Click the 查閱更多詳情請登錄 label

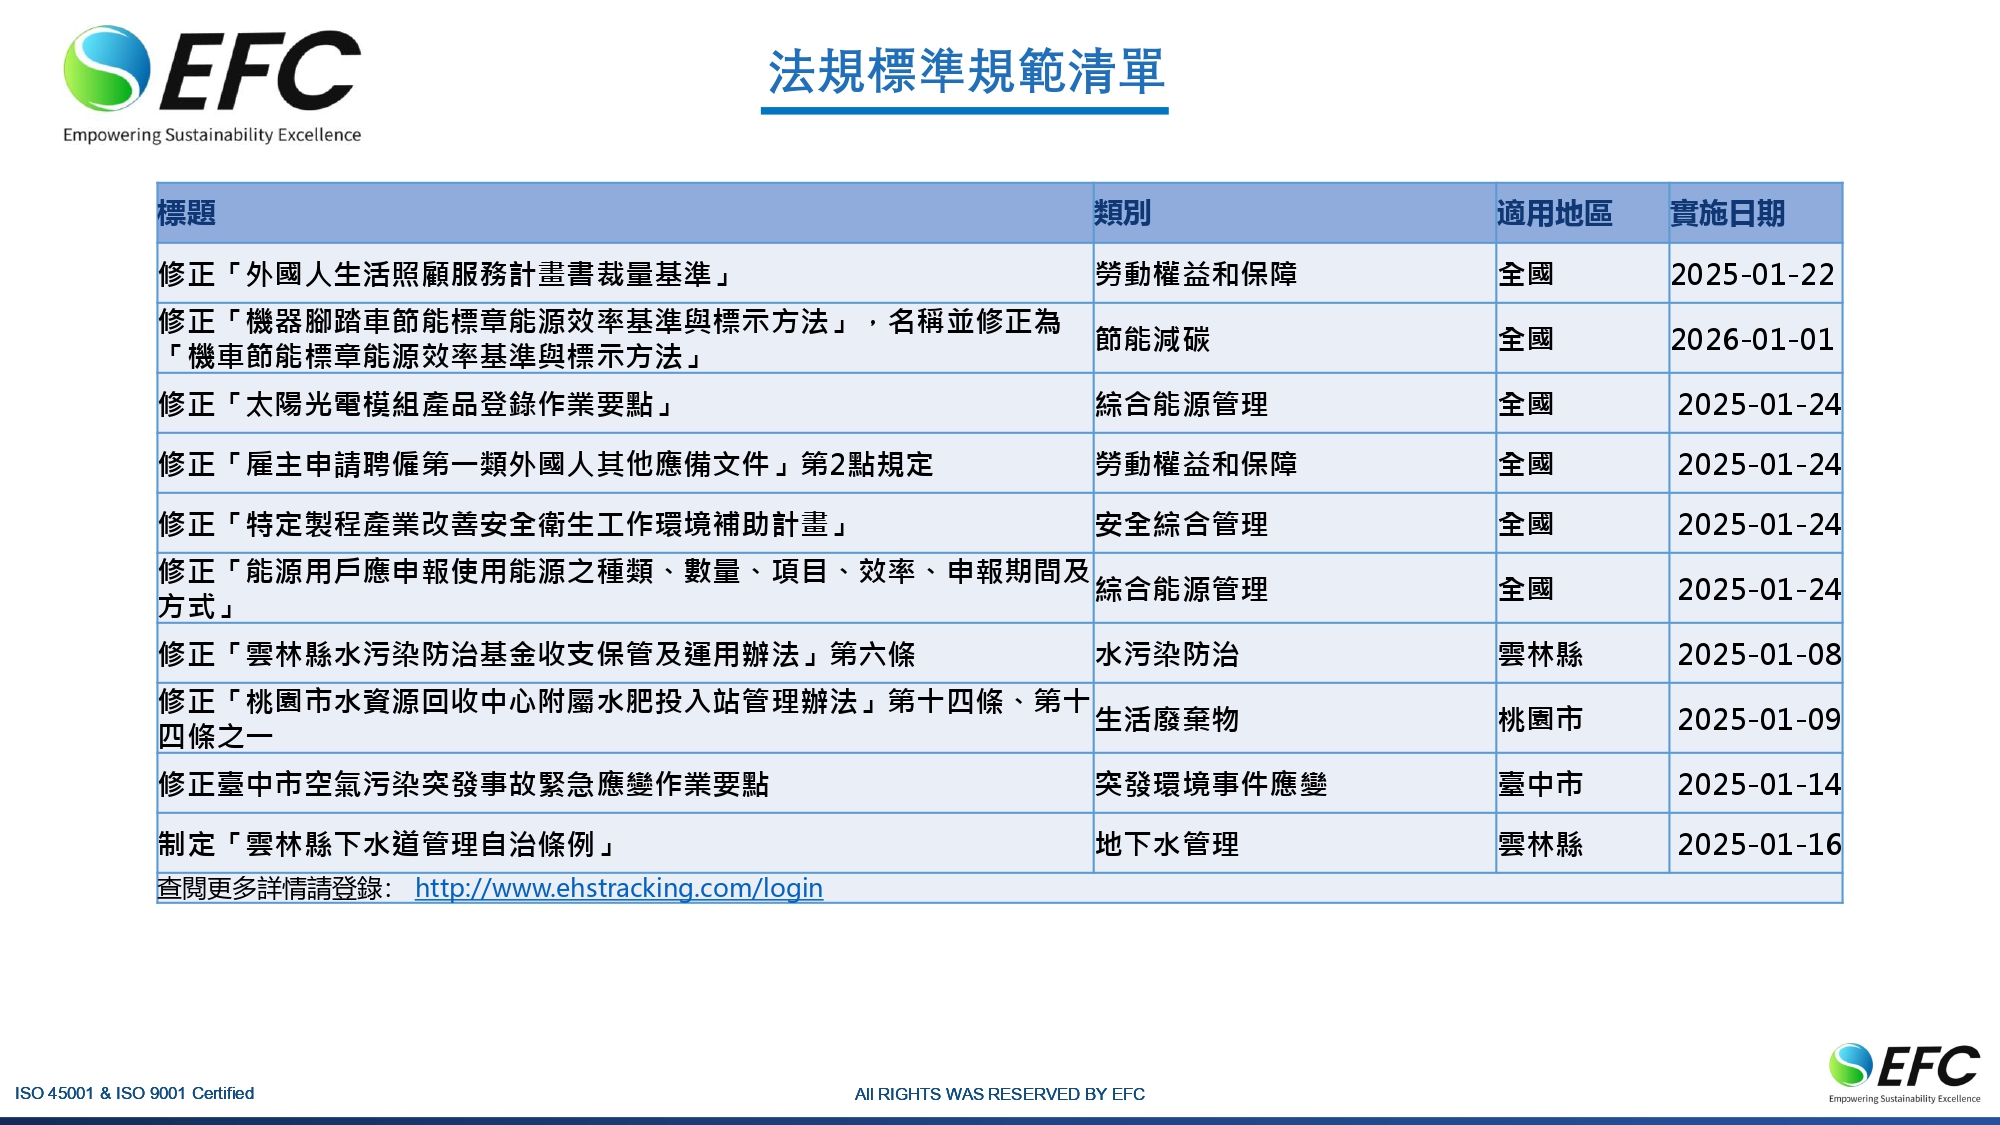point(275,888)
